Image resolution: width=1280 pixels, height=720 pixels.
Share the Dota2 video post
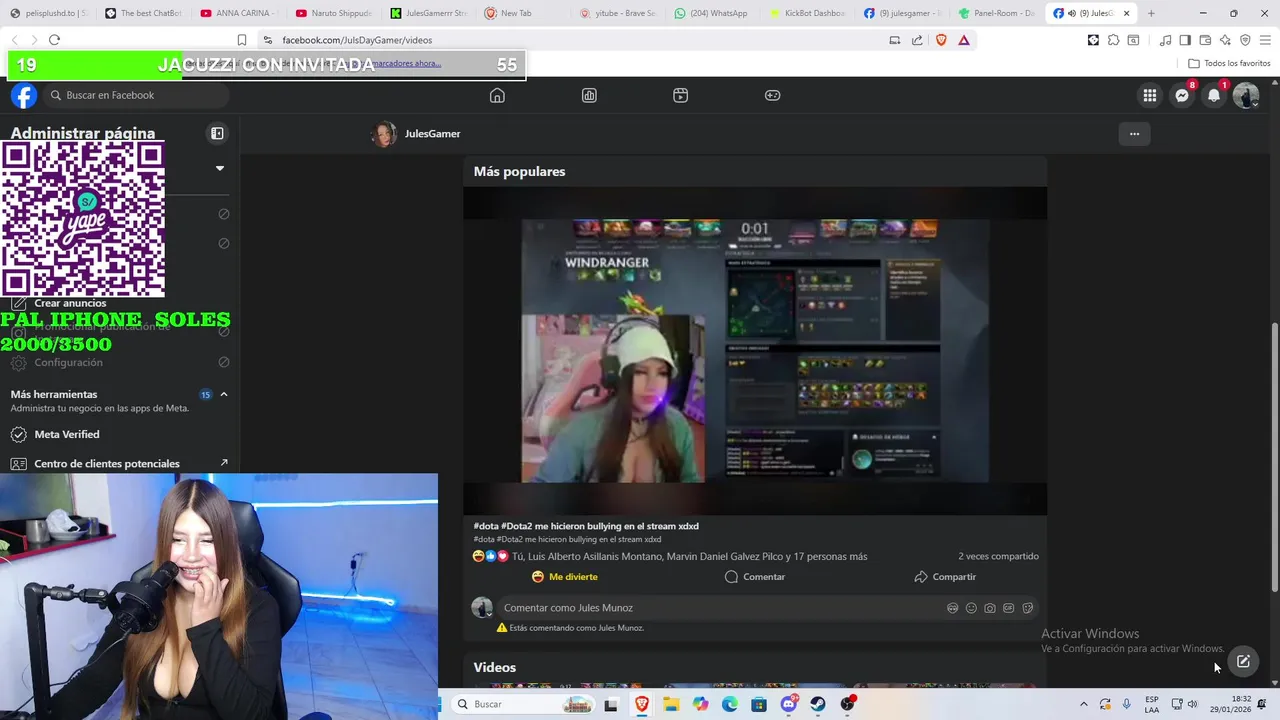(x=945, y=577)
